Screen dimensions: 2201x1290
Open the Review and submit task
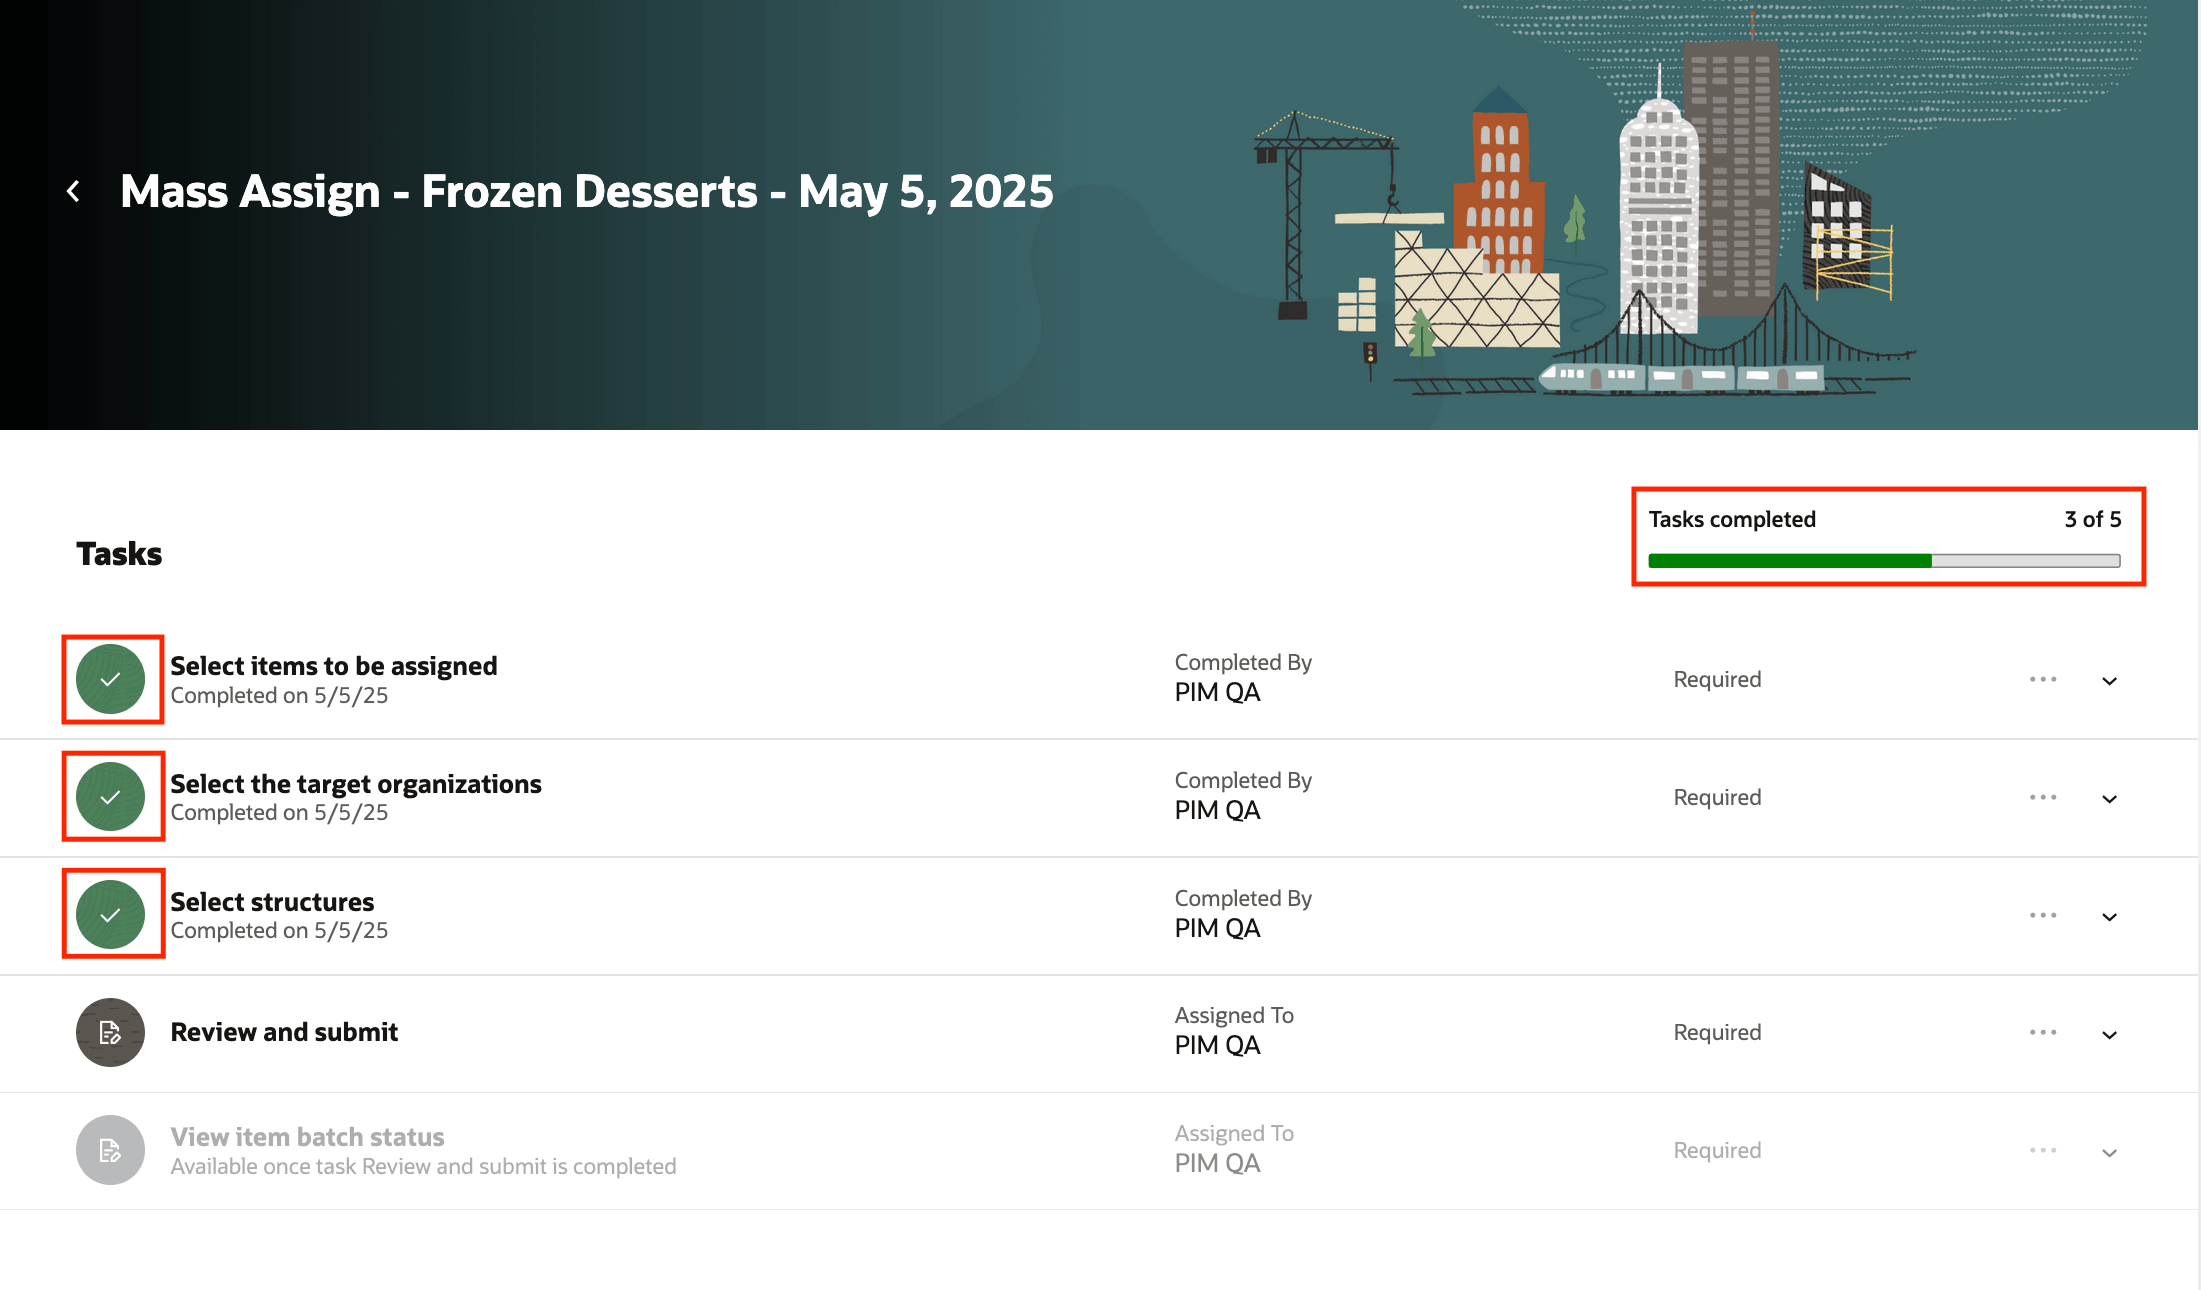click(x=284, y=1032)
